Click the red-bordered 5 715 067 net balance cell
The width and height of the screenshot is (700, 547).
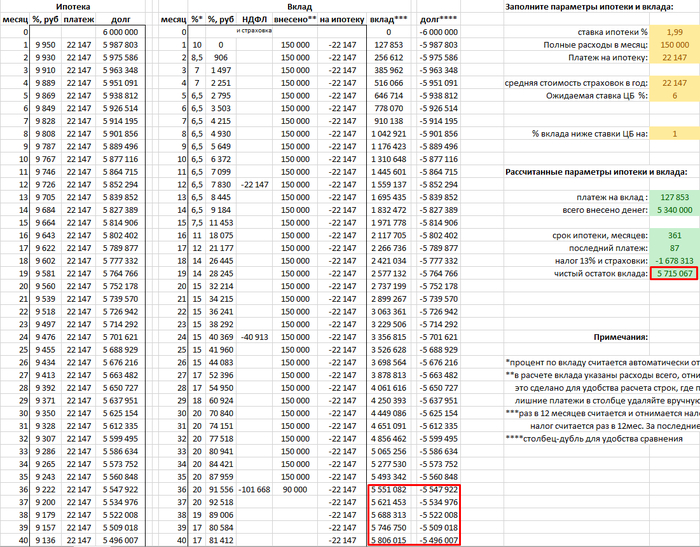pyautogui.click(x=674, y=273)
